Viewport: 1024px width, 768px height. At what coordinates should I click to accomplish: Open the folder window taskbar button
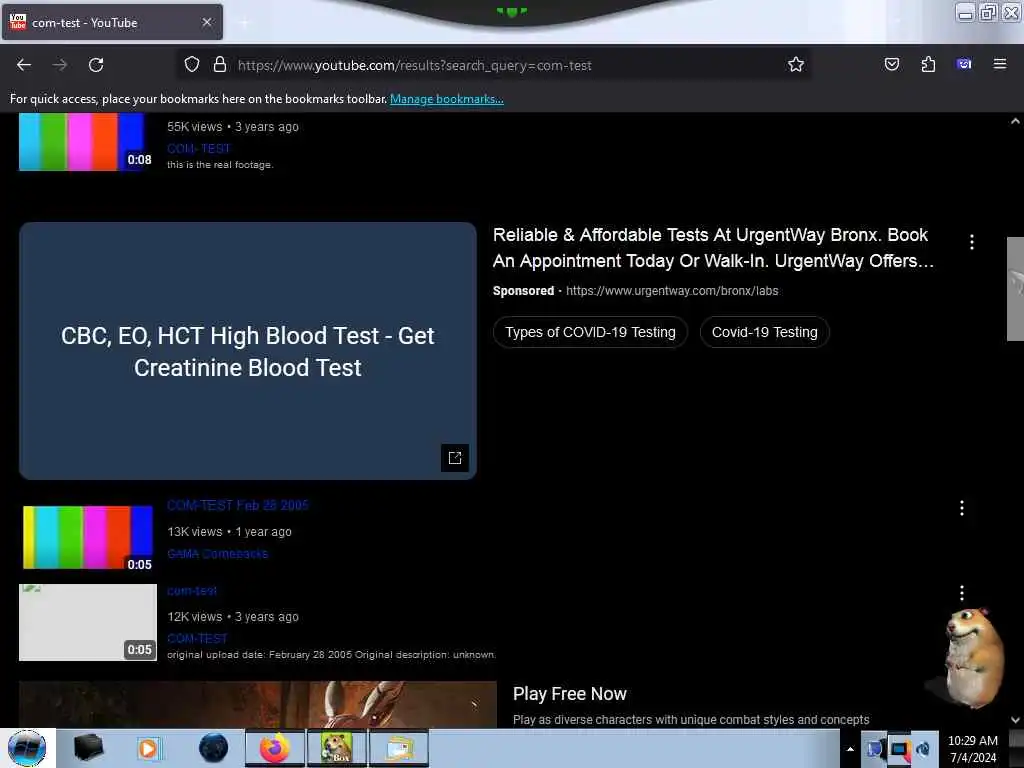398,748
